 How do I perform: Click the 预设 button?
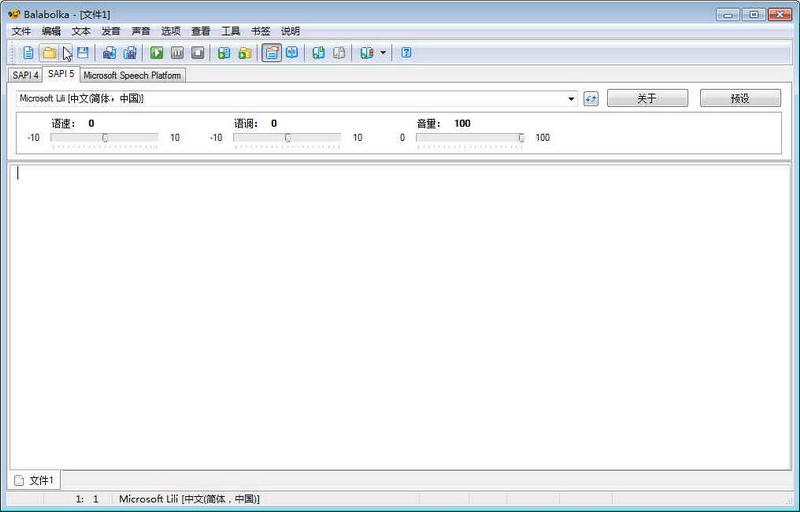[740, 98]
